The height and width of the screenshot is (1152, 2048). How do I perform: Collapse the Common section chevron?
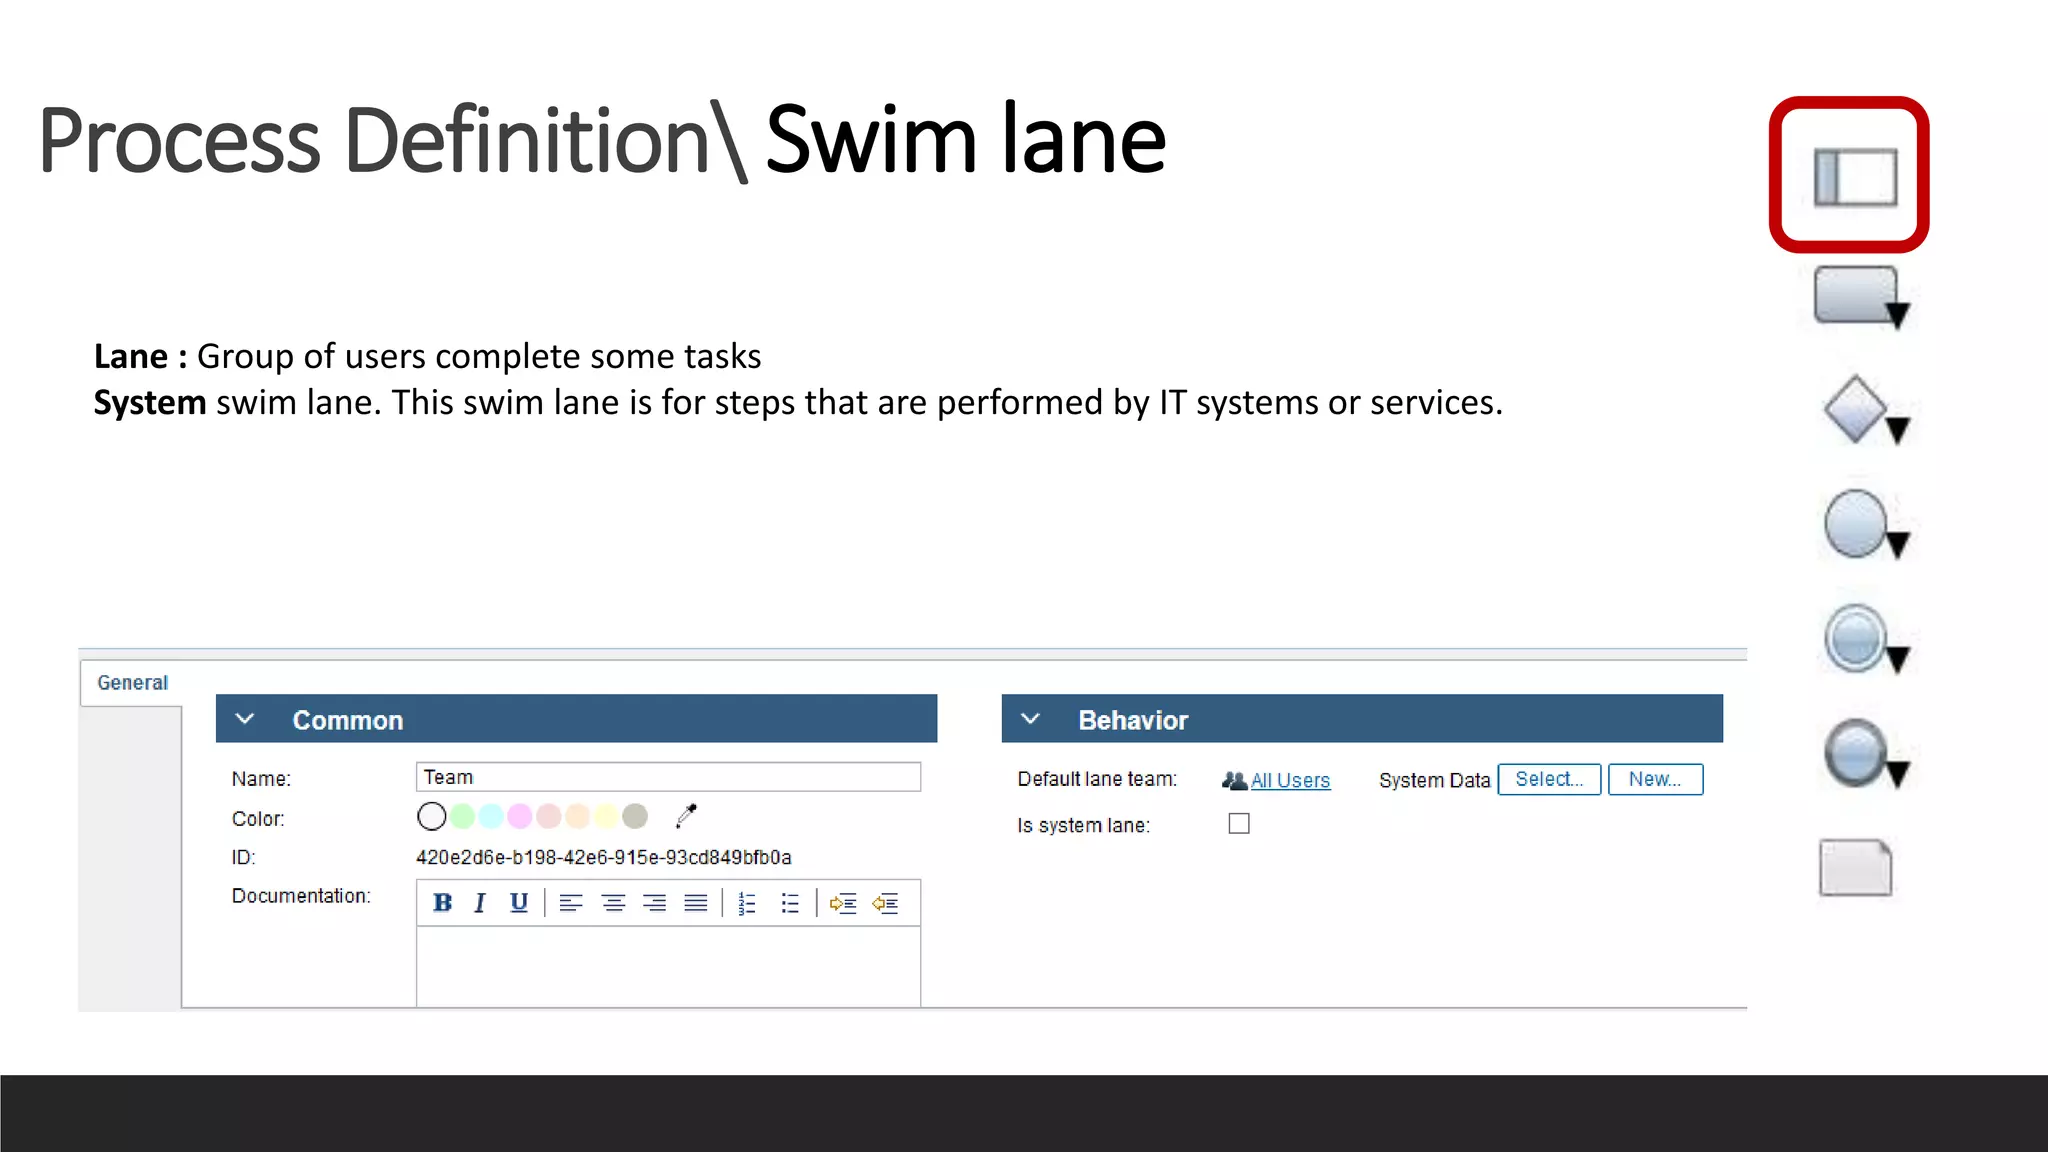[245, 719]
